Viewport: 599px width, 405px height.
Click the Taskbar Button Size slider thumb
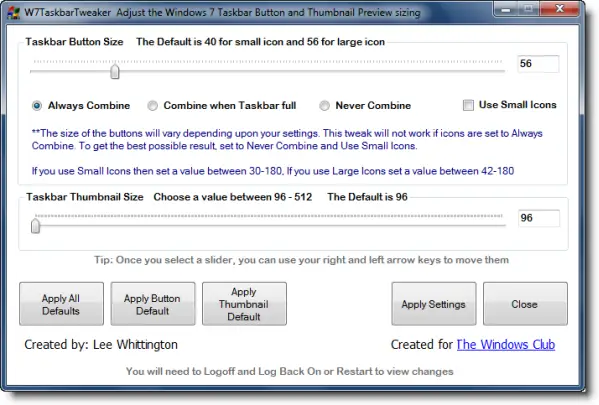[x=115, y=71]
